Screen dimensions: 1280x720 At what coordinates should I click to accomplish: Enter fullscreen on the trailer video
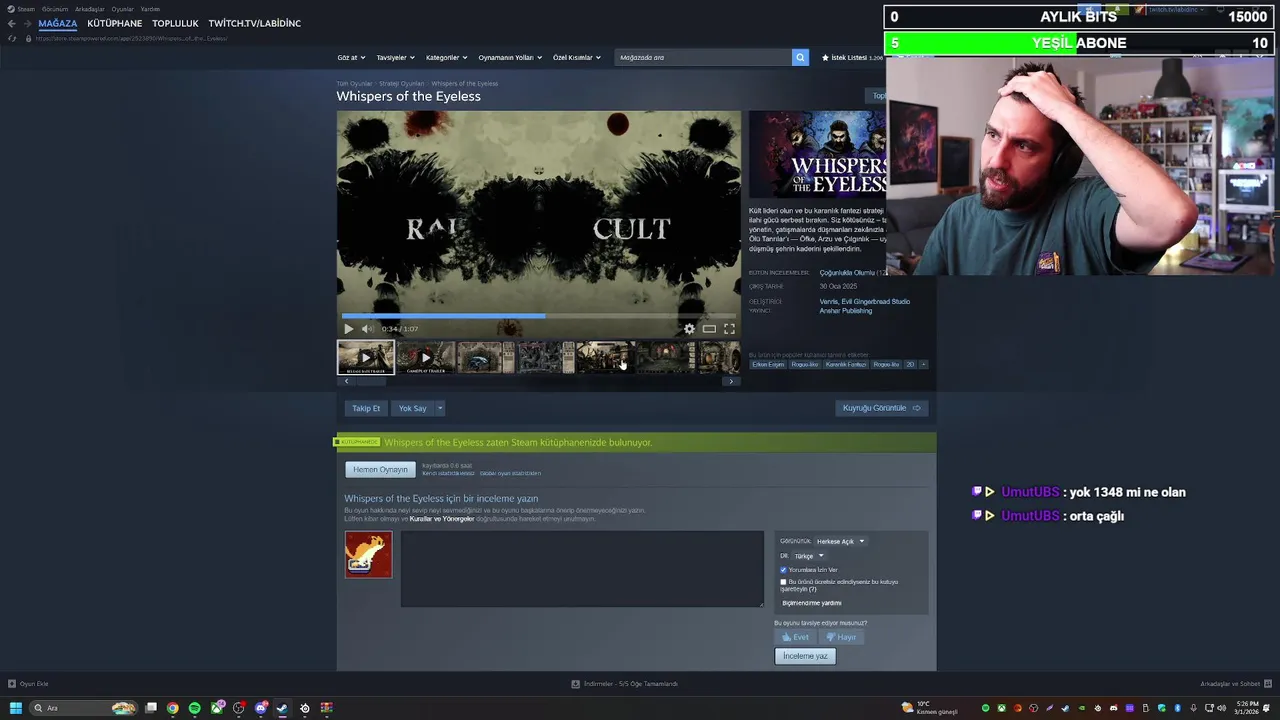click(x=729, y=328)
